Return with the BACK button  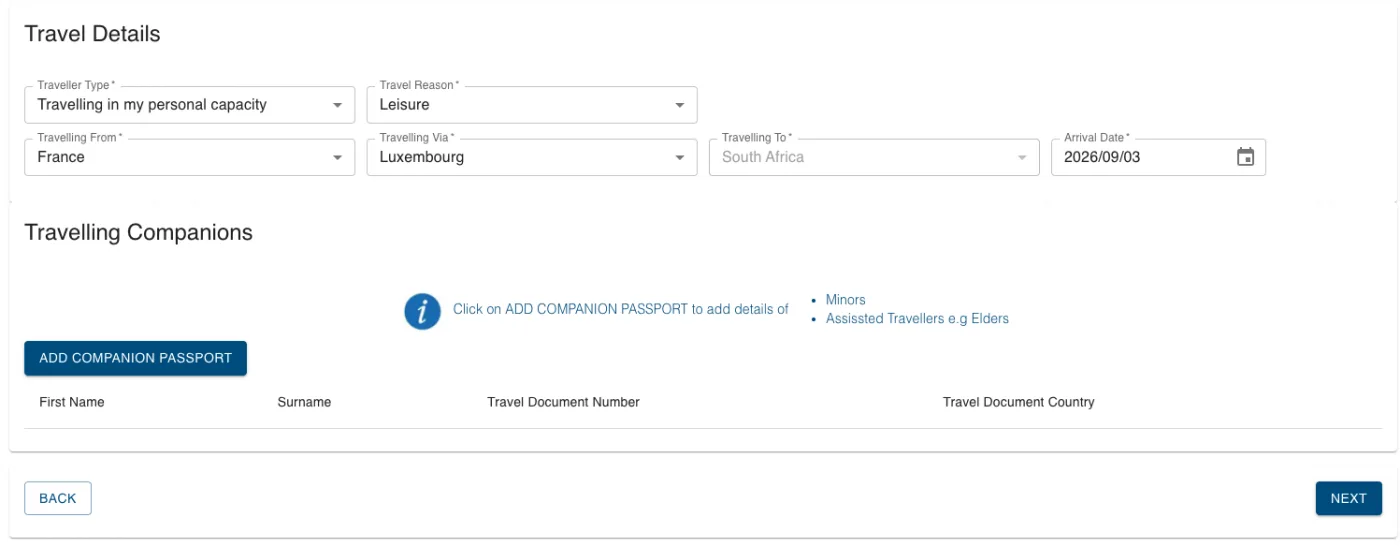pyautogui.click(x=58, y=498)
